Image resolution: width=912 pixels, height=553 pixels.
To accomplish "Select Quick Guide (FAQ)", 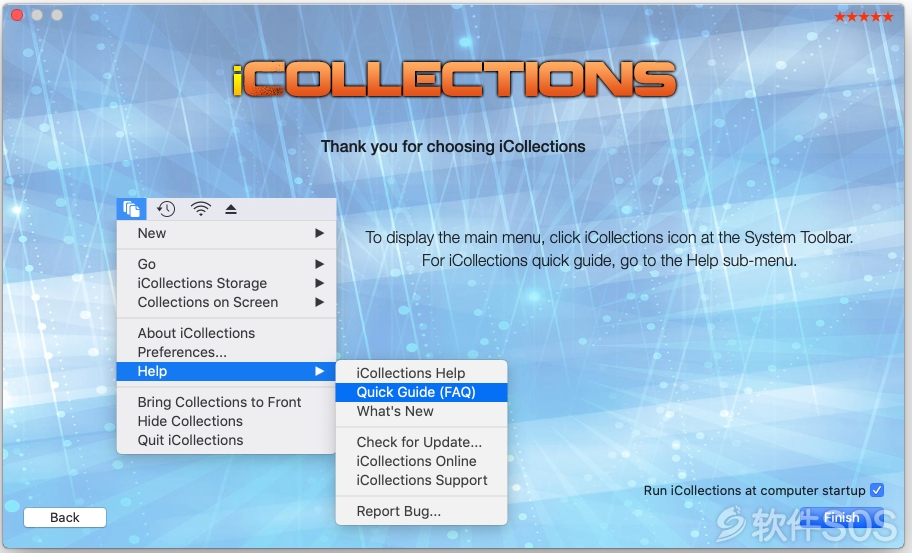I will pyautogui.click(x=422, y=392).
